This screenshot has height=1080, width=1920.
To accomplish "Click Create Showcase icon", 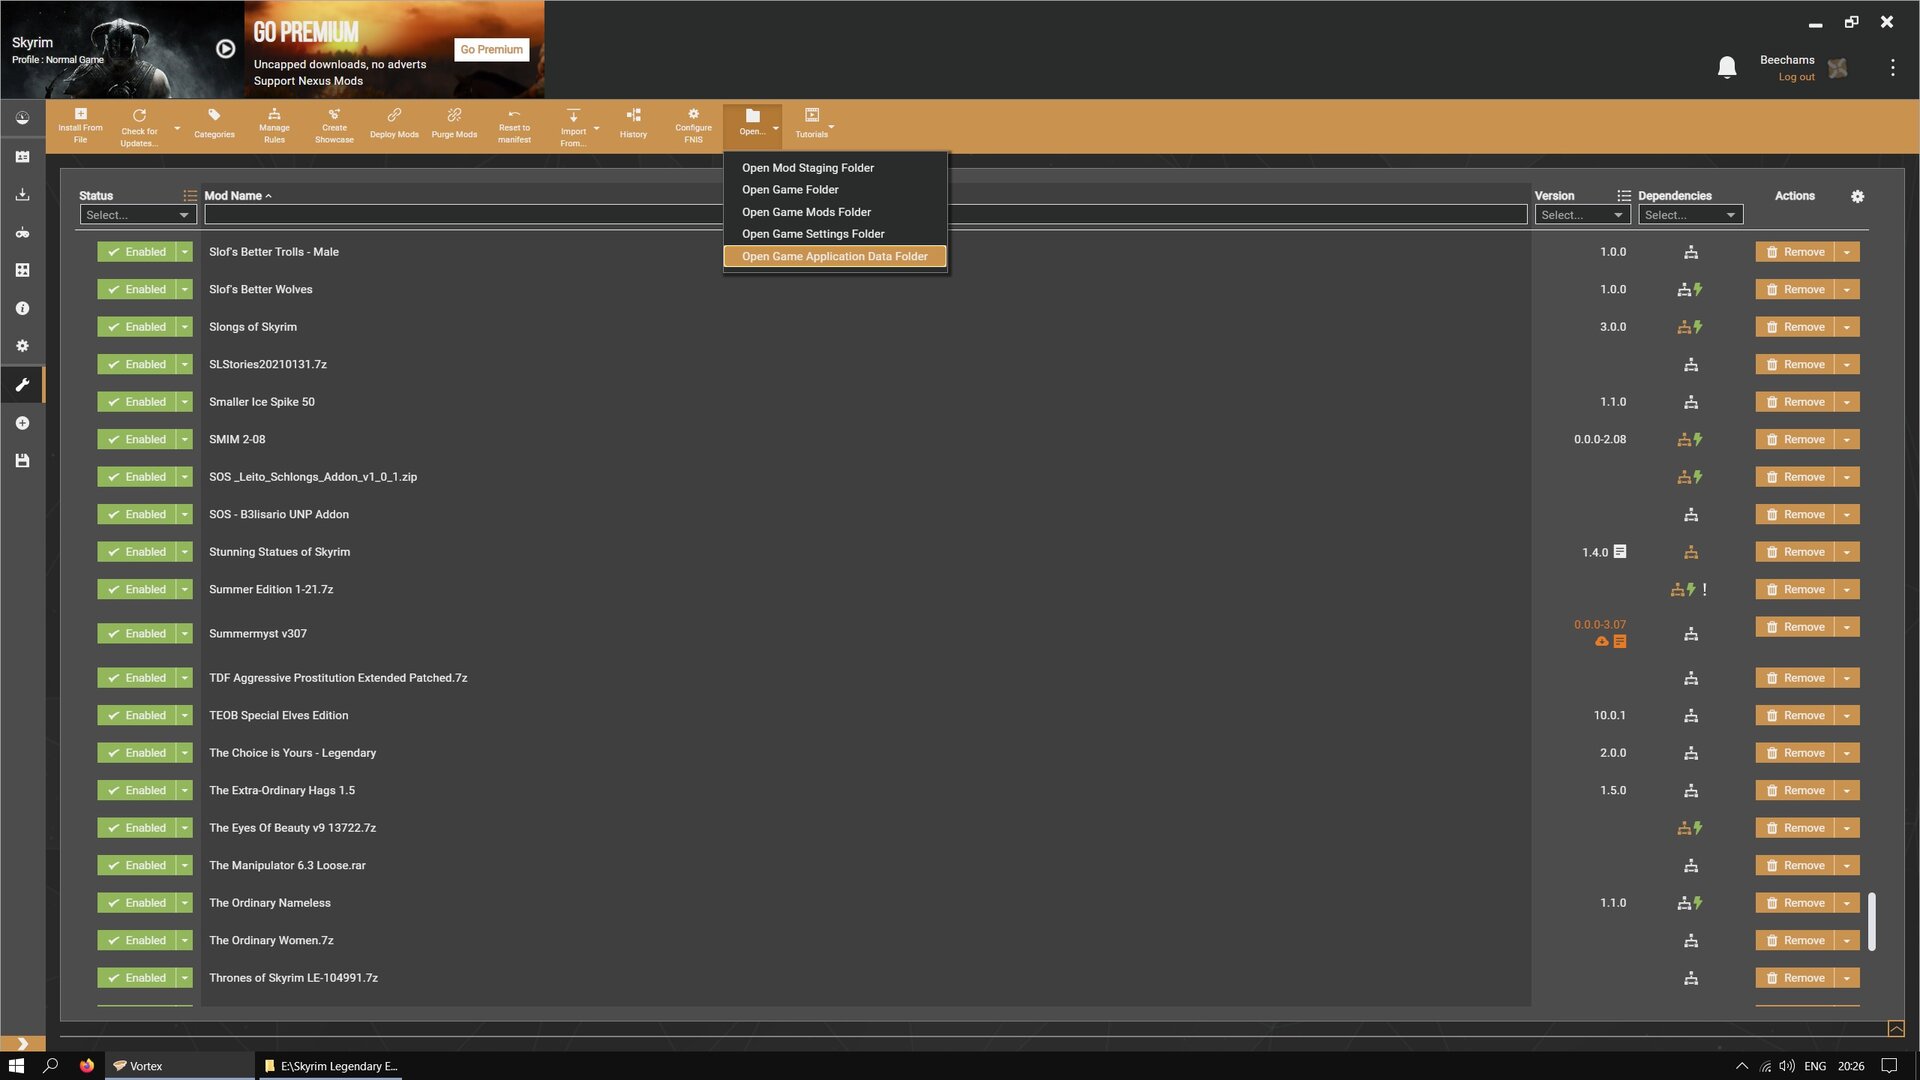I will [x=334, y=126].
